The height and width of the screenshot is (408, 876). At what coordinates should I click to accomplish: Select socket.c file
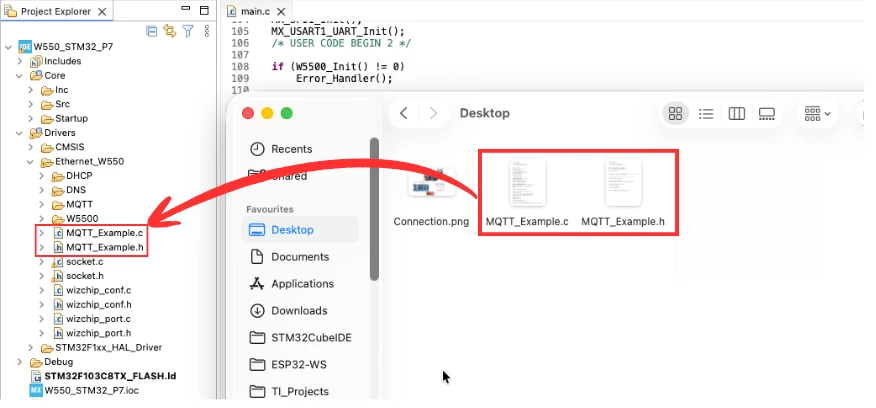coord(84,262)
